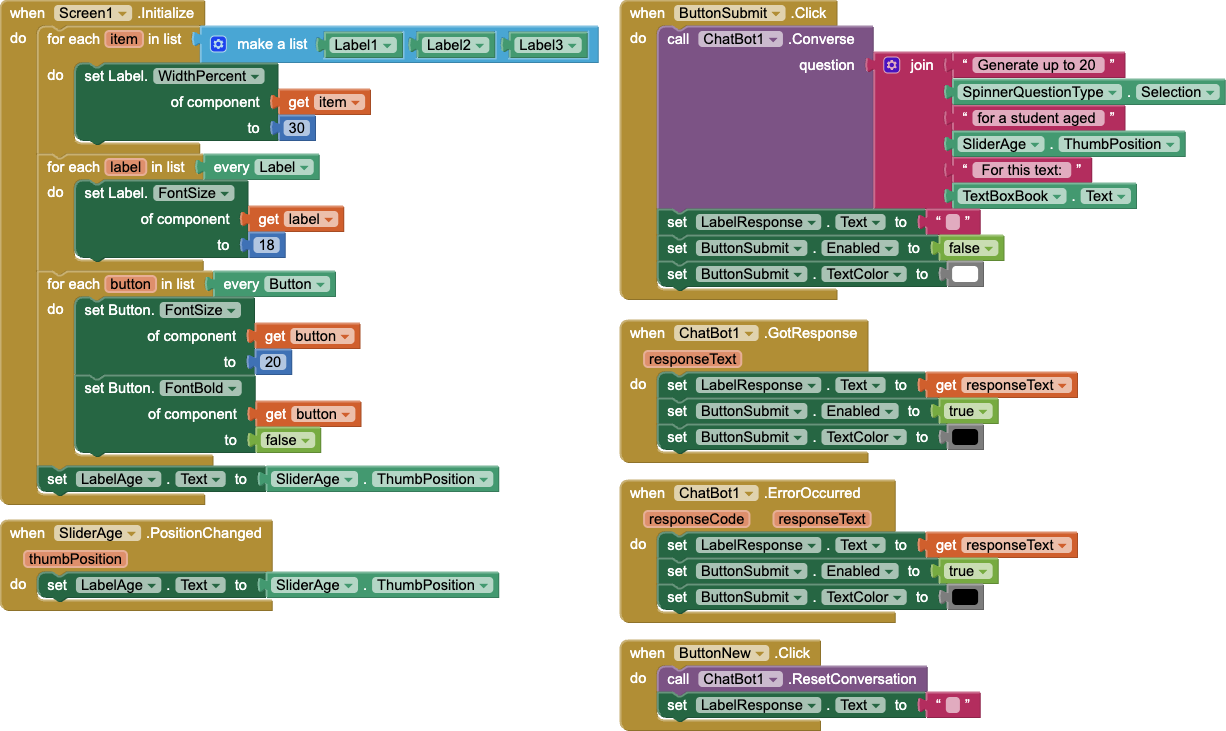This screenshot has height=731, width=1226.
Task: Open the 'get item' variable dropdown
Action: [338, 102]
